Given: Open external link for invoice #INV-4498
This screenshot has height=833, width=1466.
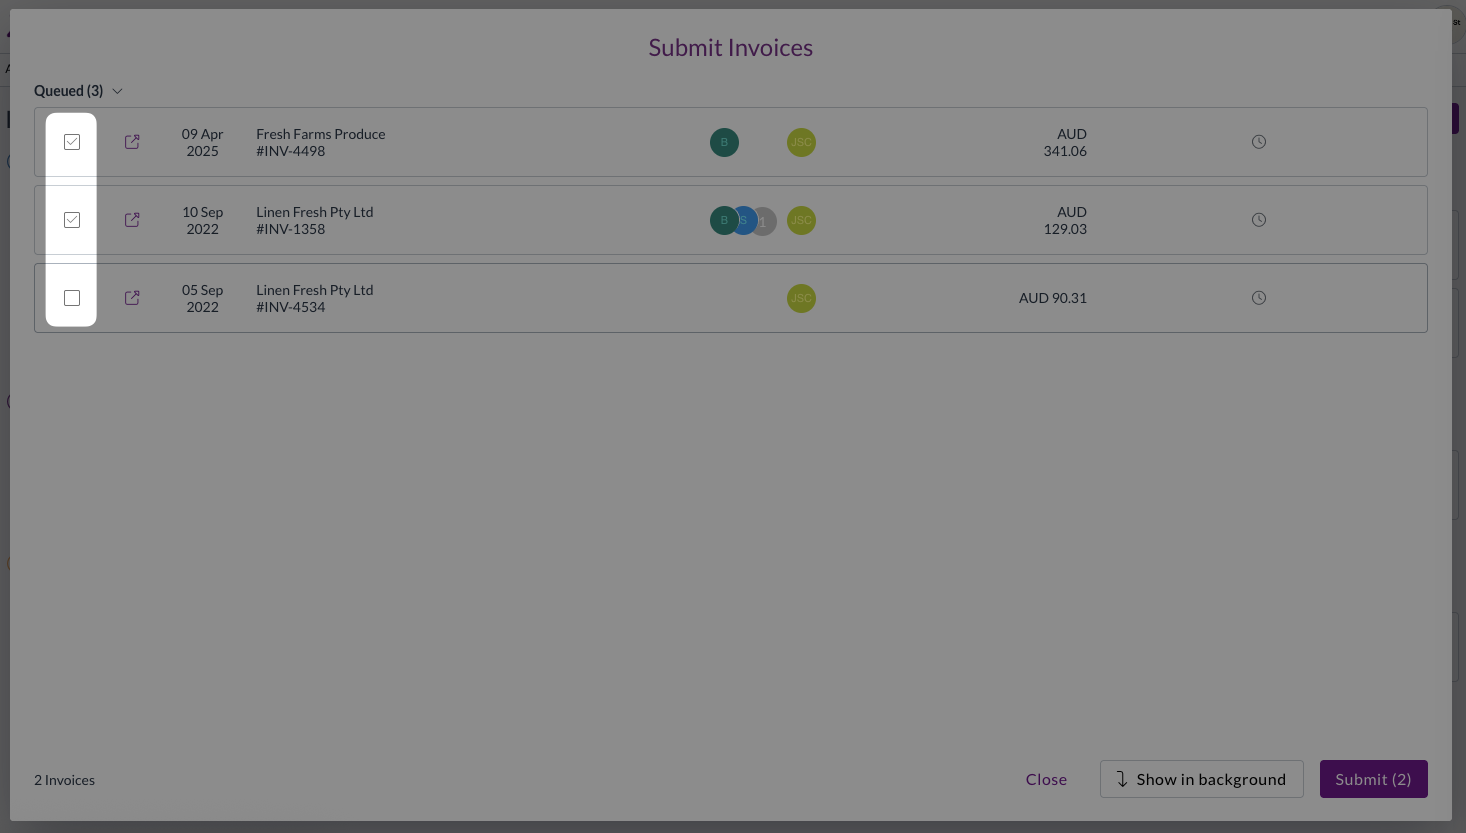Looking at the screenshot, I should pyautogui.click(x=132, y=142).
